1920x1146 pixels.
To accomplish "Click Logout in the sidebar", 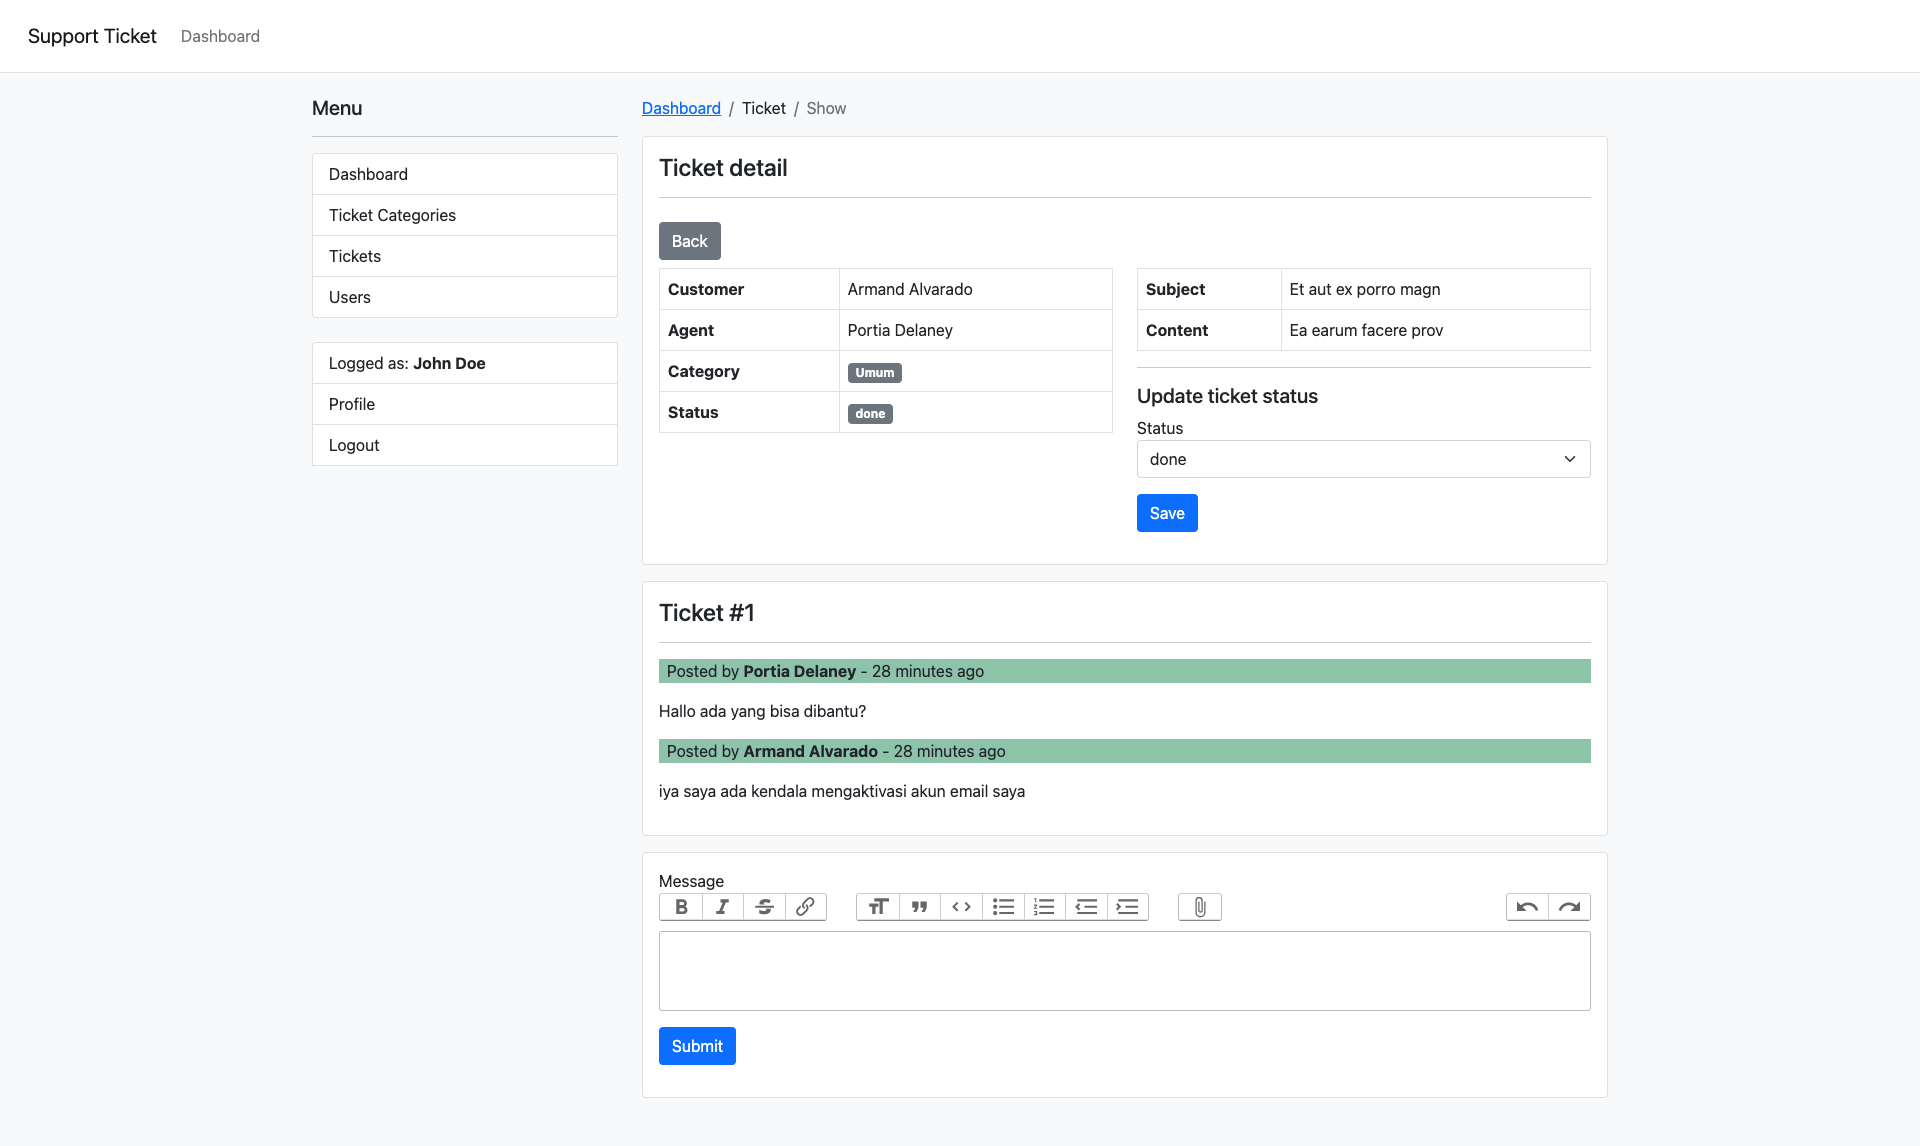I will pos(464,445).
